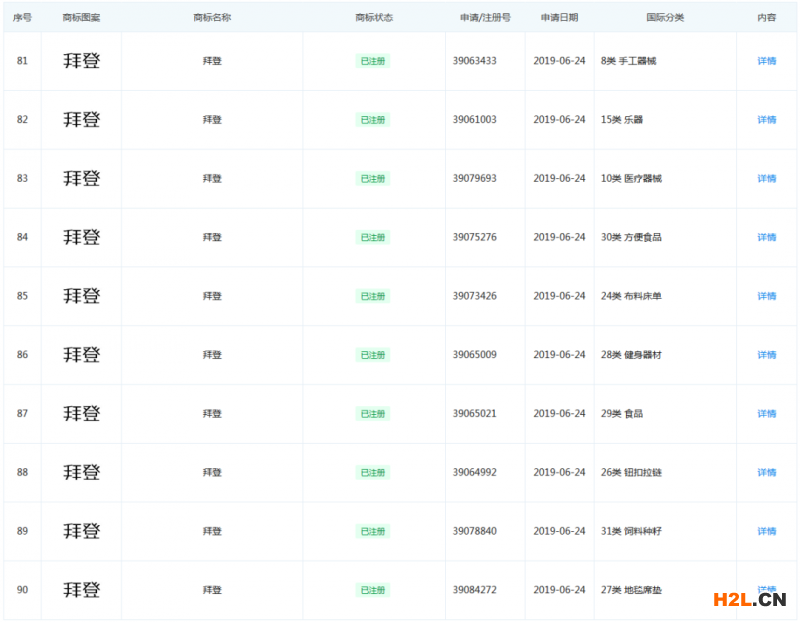800x622 pixels.
Task: Select registration number 39073426
Action: pos(474,296)
